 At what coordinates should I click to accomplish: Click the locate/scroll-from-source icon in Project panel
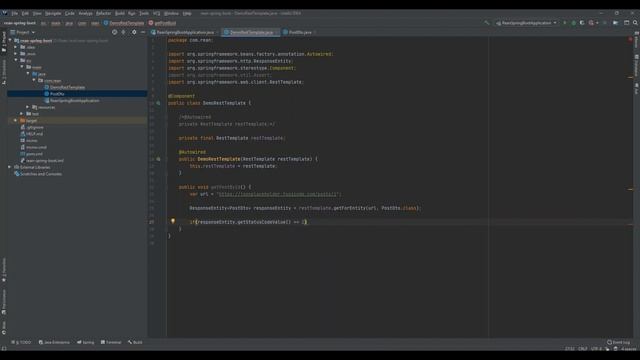pos(114,32)
